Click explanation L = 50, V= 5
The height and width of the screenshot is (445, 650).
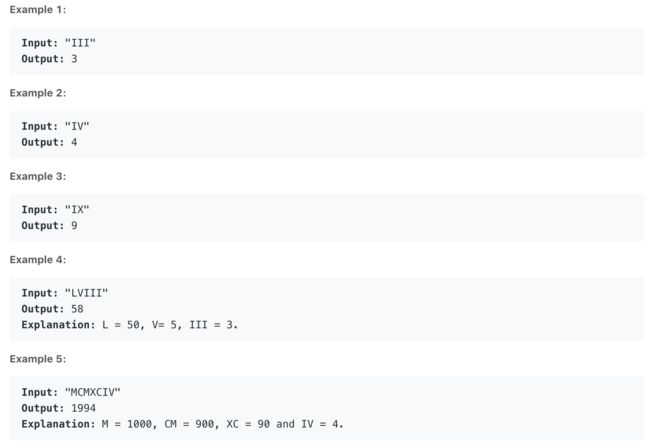[130, 325]
